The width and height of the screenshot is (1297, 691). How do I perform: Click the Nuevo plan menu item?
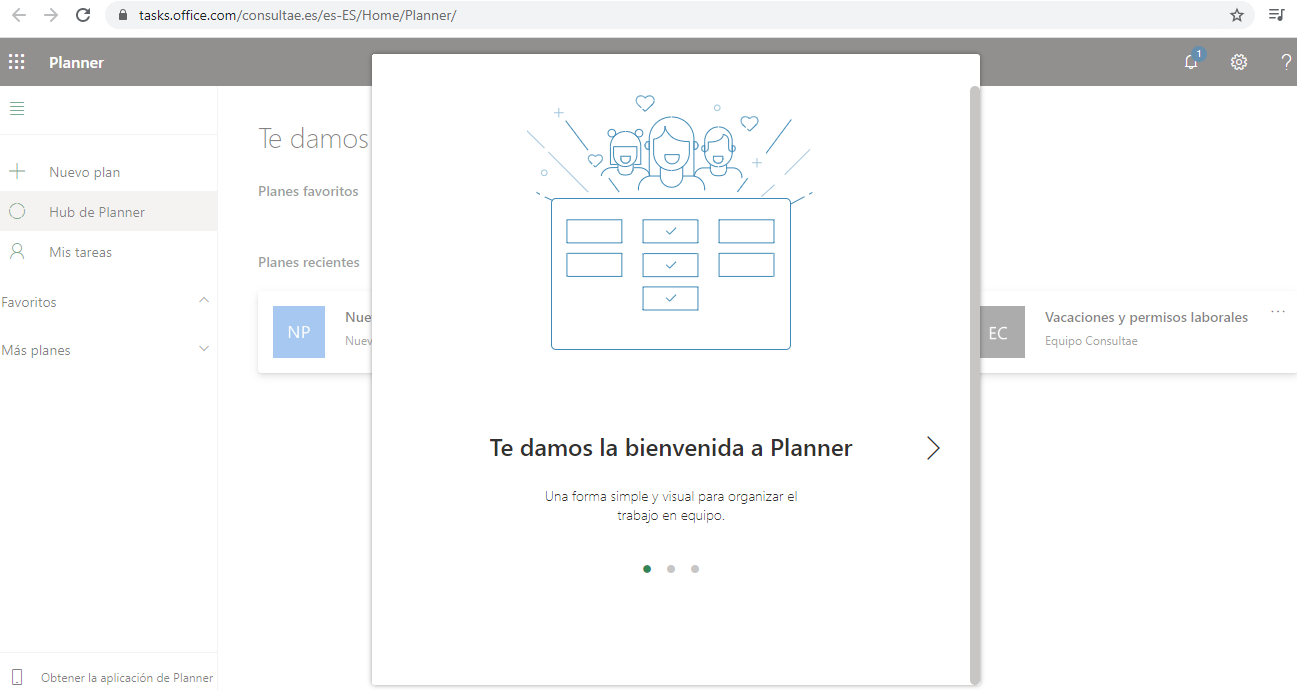(x=108, y=172)
